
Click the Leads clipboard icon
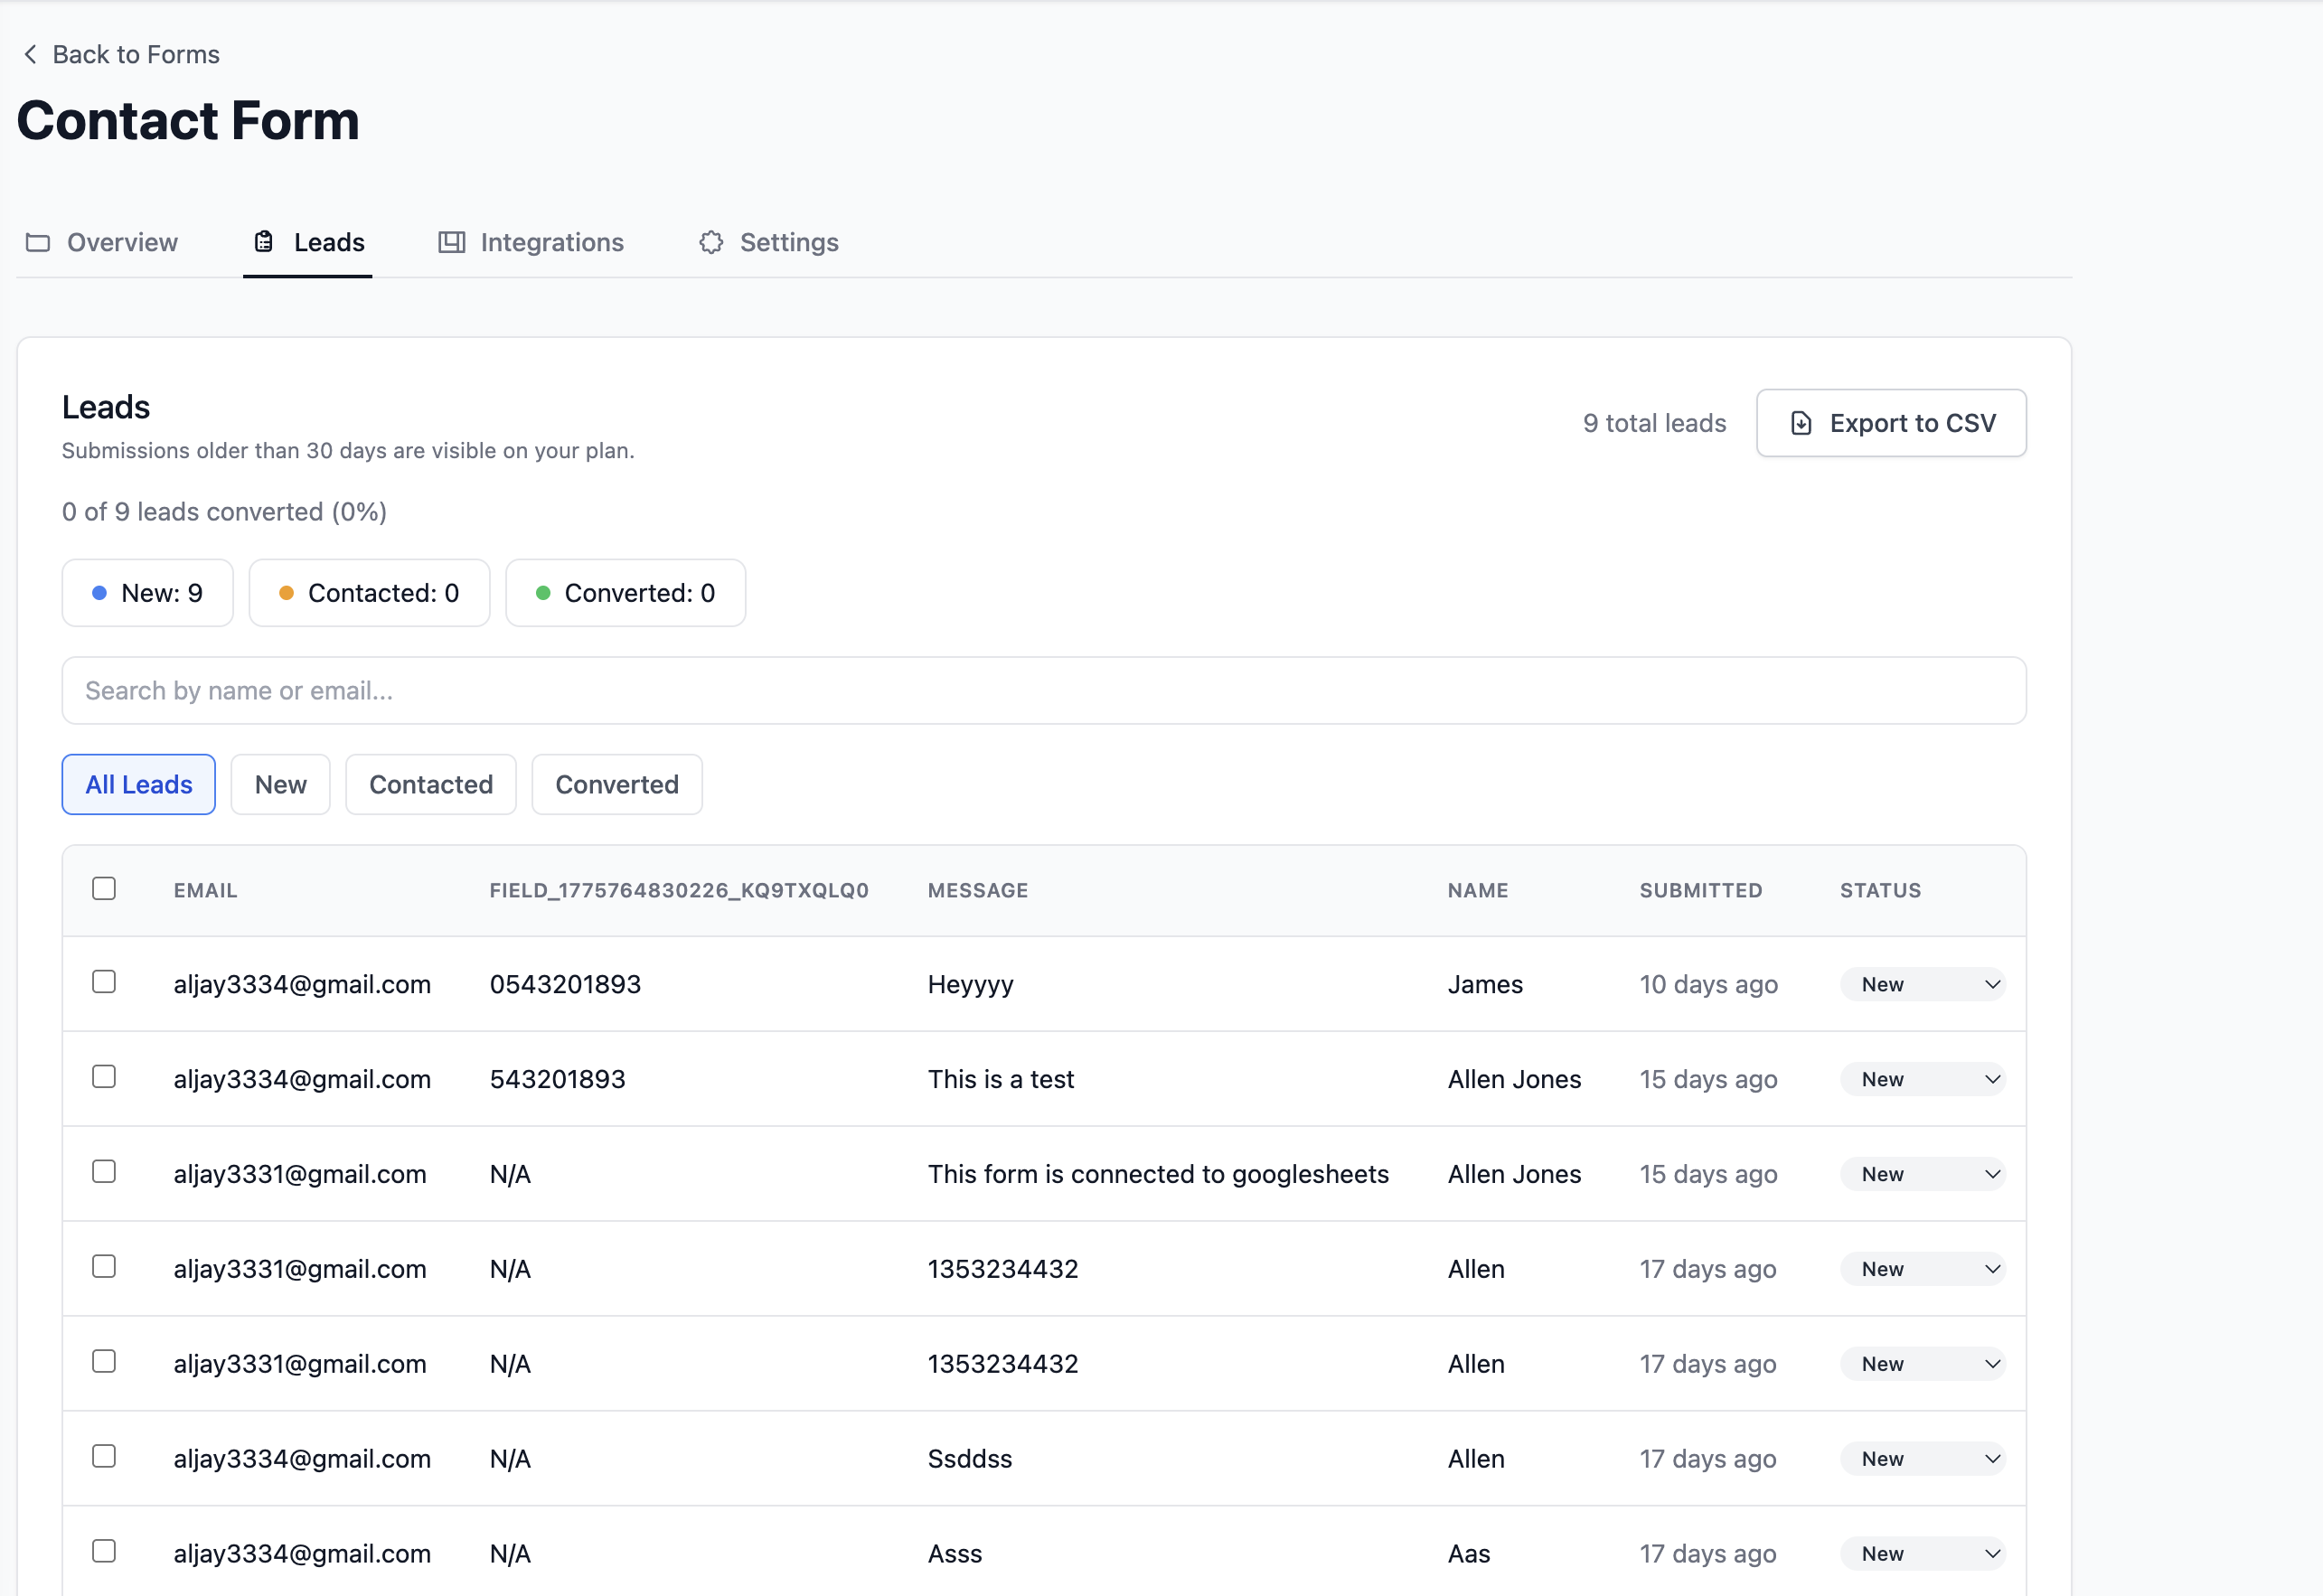(x=264, y=242)
